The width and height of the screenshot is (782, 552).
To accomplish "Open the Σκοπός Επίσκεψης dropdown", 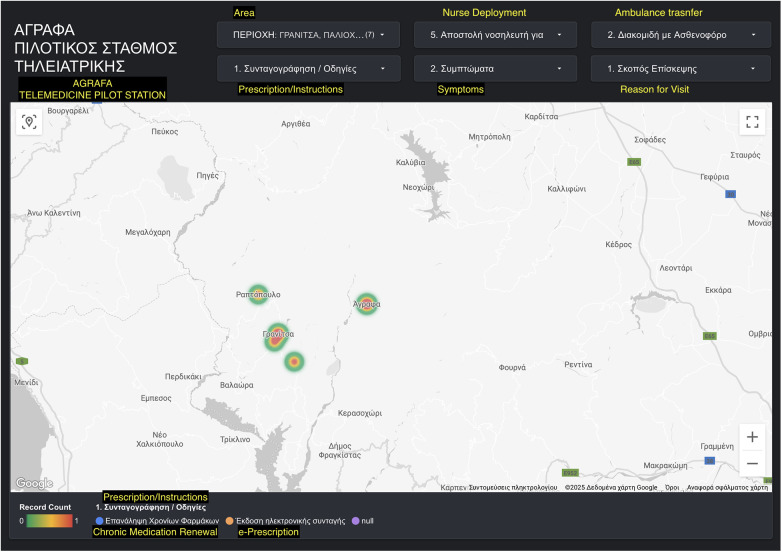I will pyautogui.click(x=681, y=69).
